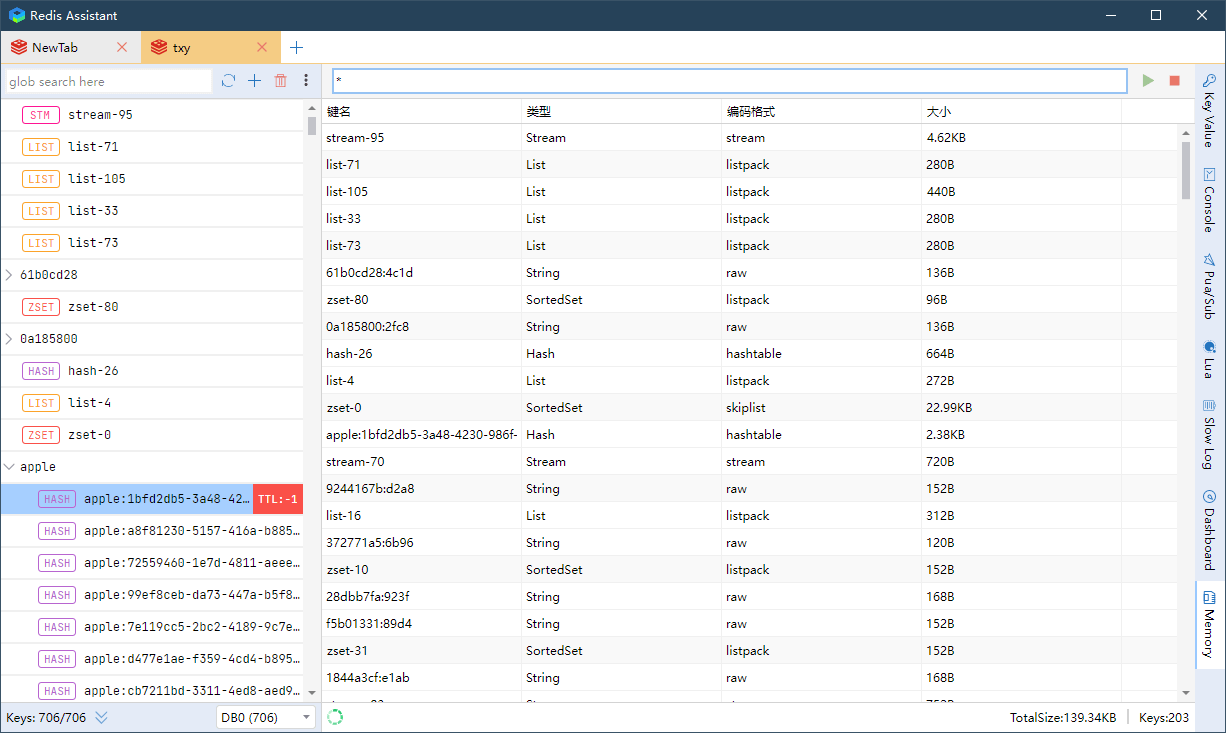1226x733 pixels.
Task: Open the Key Value side panel
Action: [1210, 110]
